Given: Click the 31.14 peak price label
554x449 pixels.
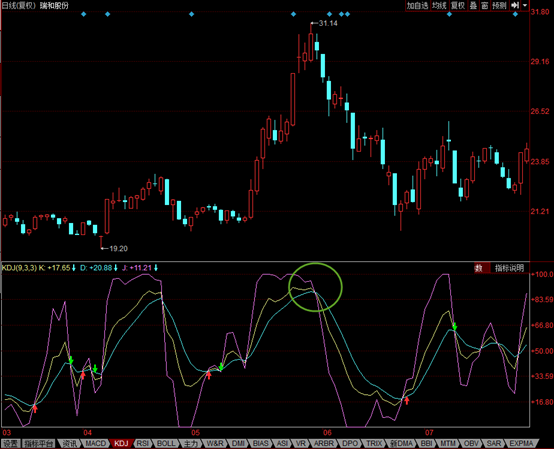Looking at the screenshot, I should [x=328, y=23].
